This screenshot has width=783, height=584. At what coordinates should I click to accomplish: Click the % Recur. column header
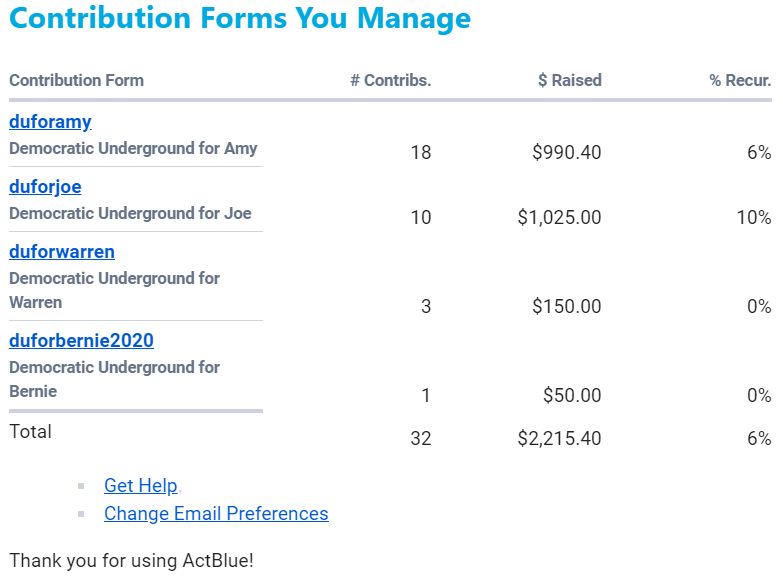click(740, 81)
